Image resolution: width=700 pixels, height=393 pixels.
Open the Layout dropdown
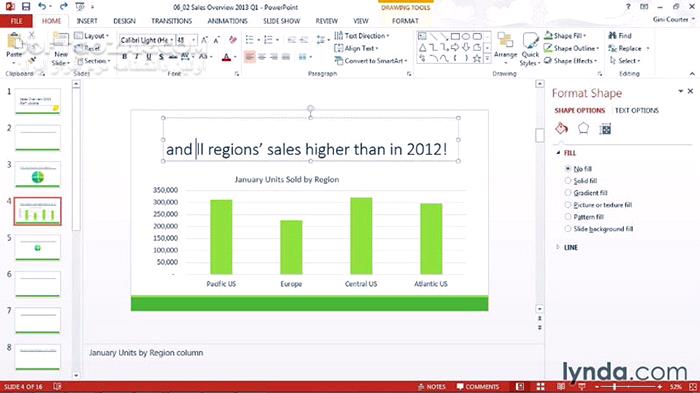pos(92,36)
